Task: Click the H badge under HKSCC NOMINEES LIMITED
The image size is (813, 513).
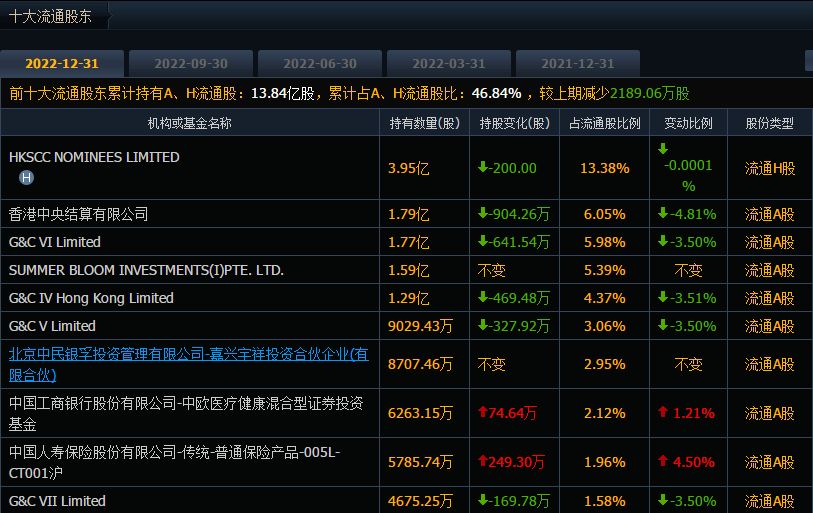Action: coord(26,178)
